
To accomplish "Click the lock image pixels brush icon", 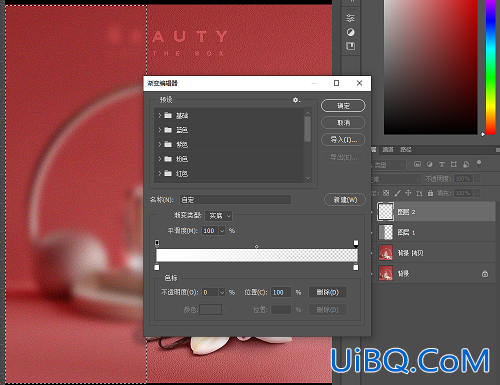I will (x=397, y=193).
